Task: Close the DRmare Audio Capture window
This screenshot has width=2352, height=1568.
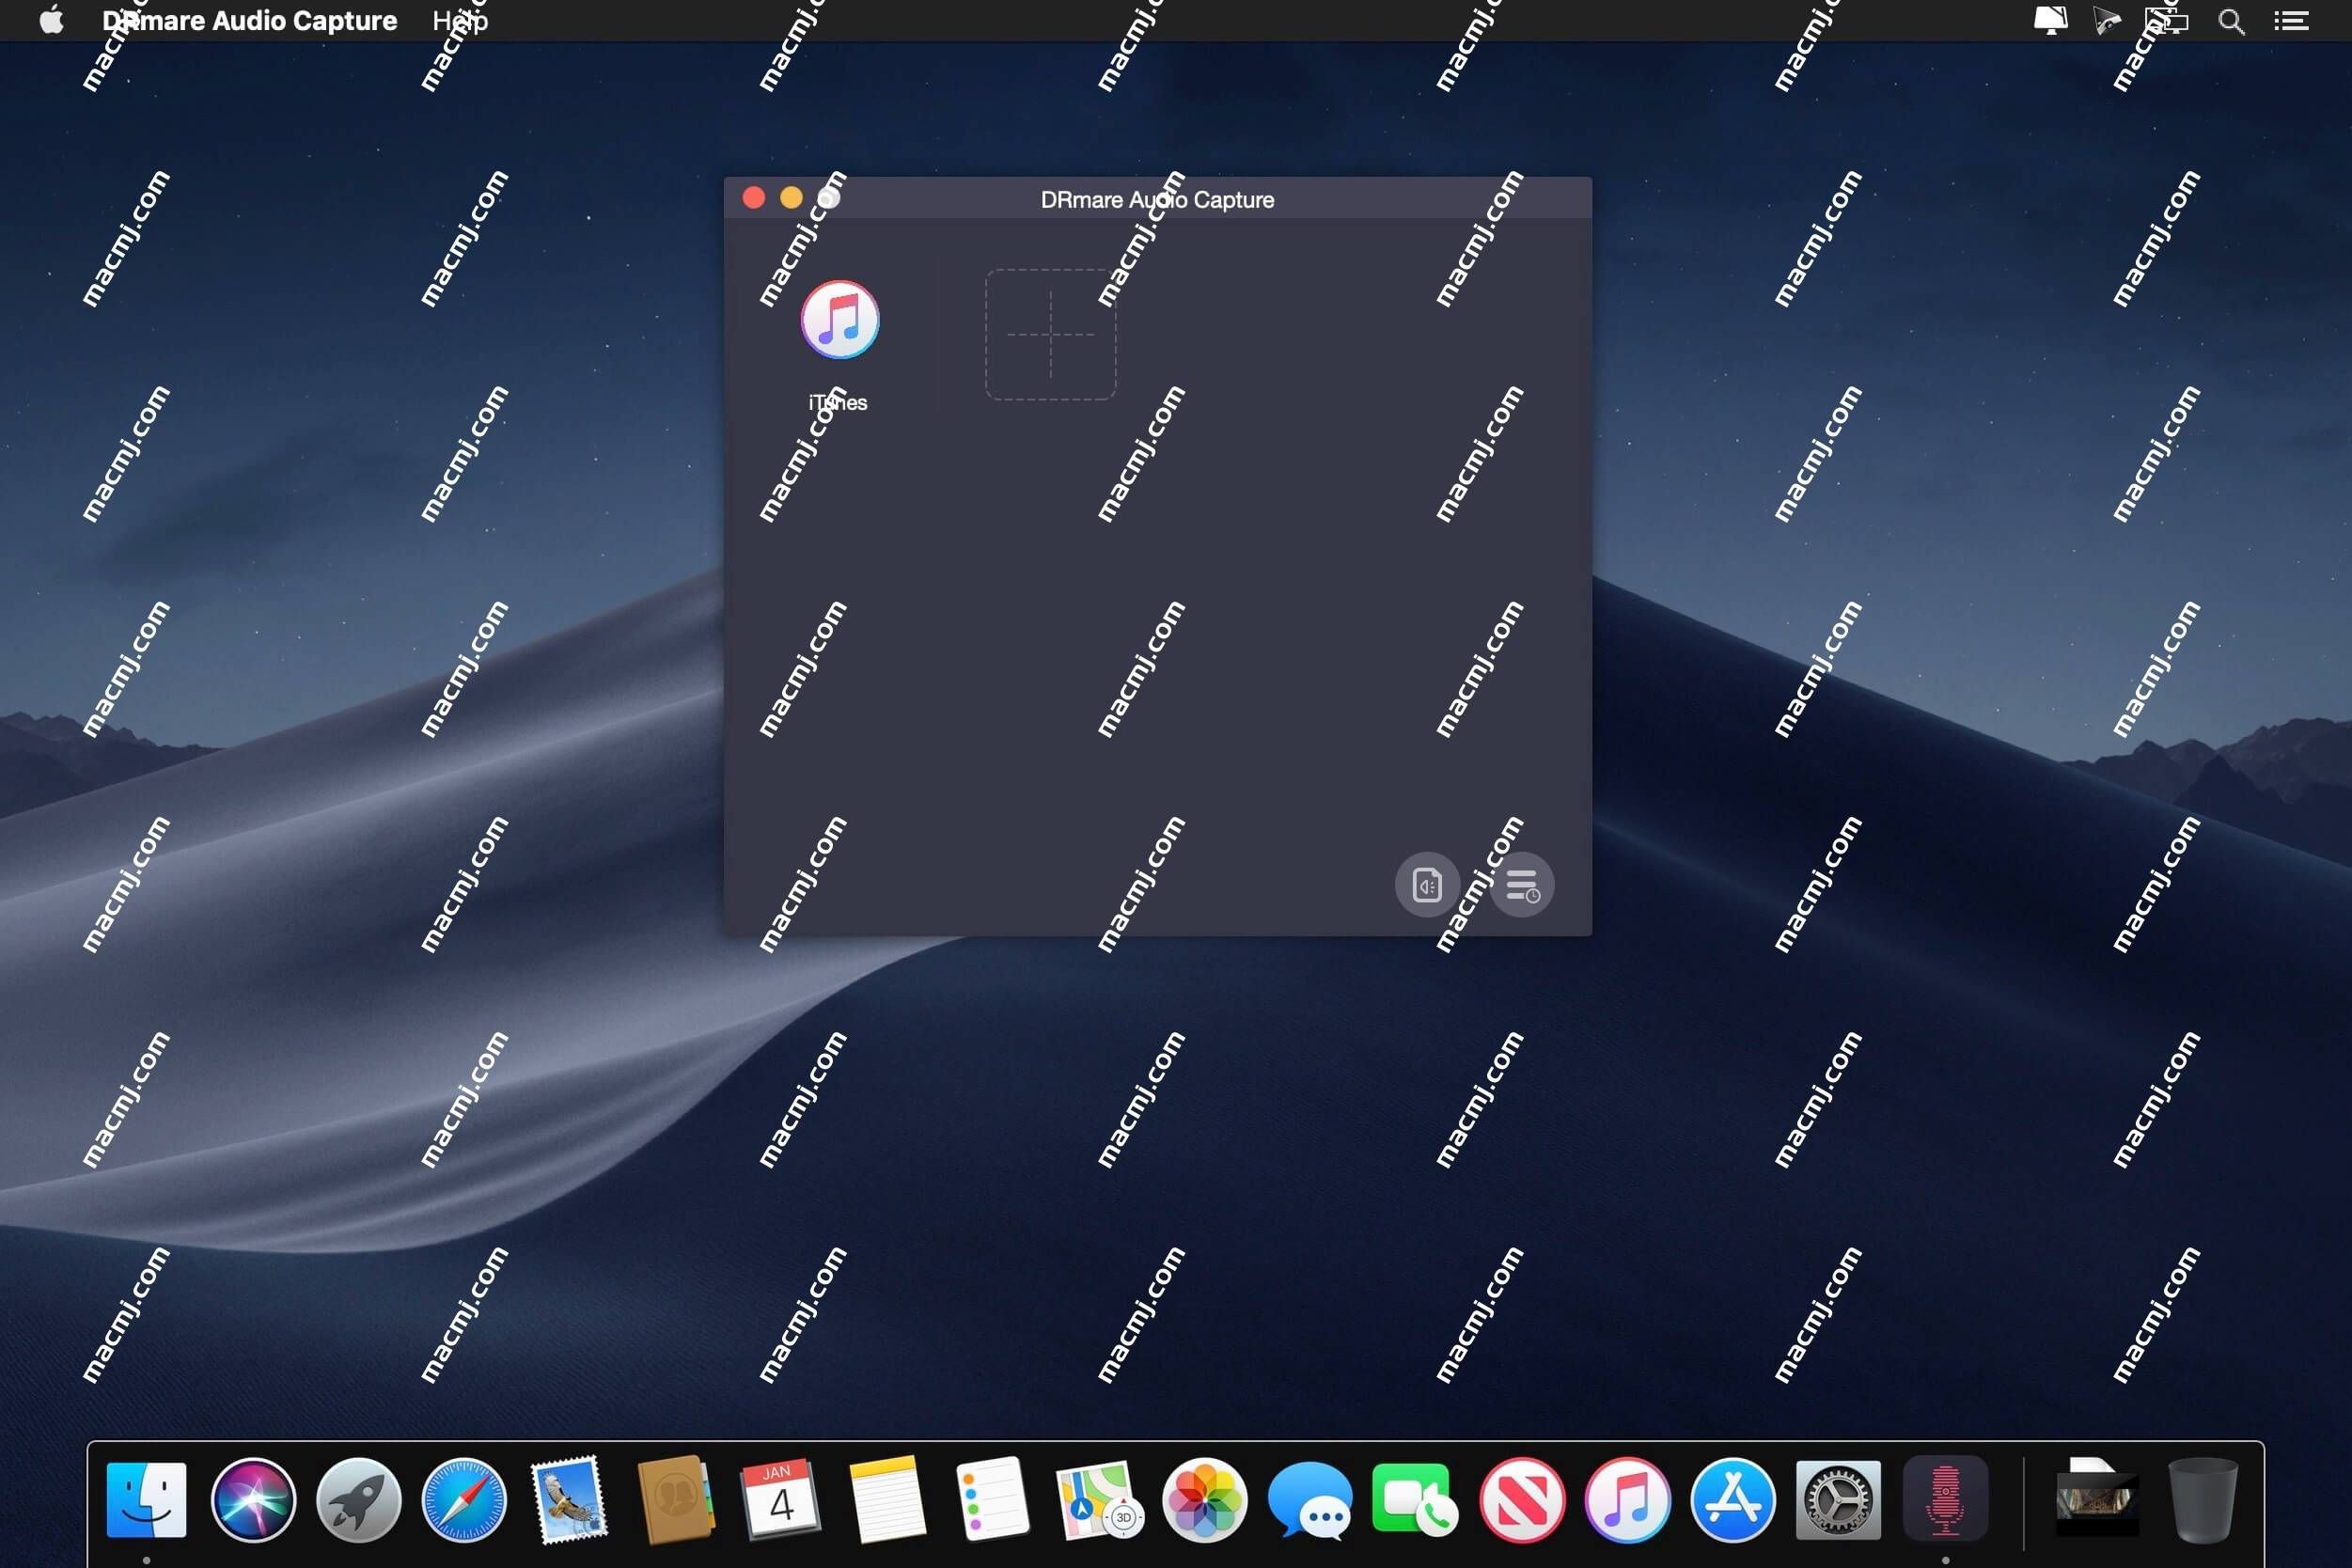Action: click(754, 198)
